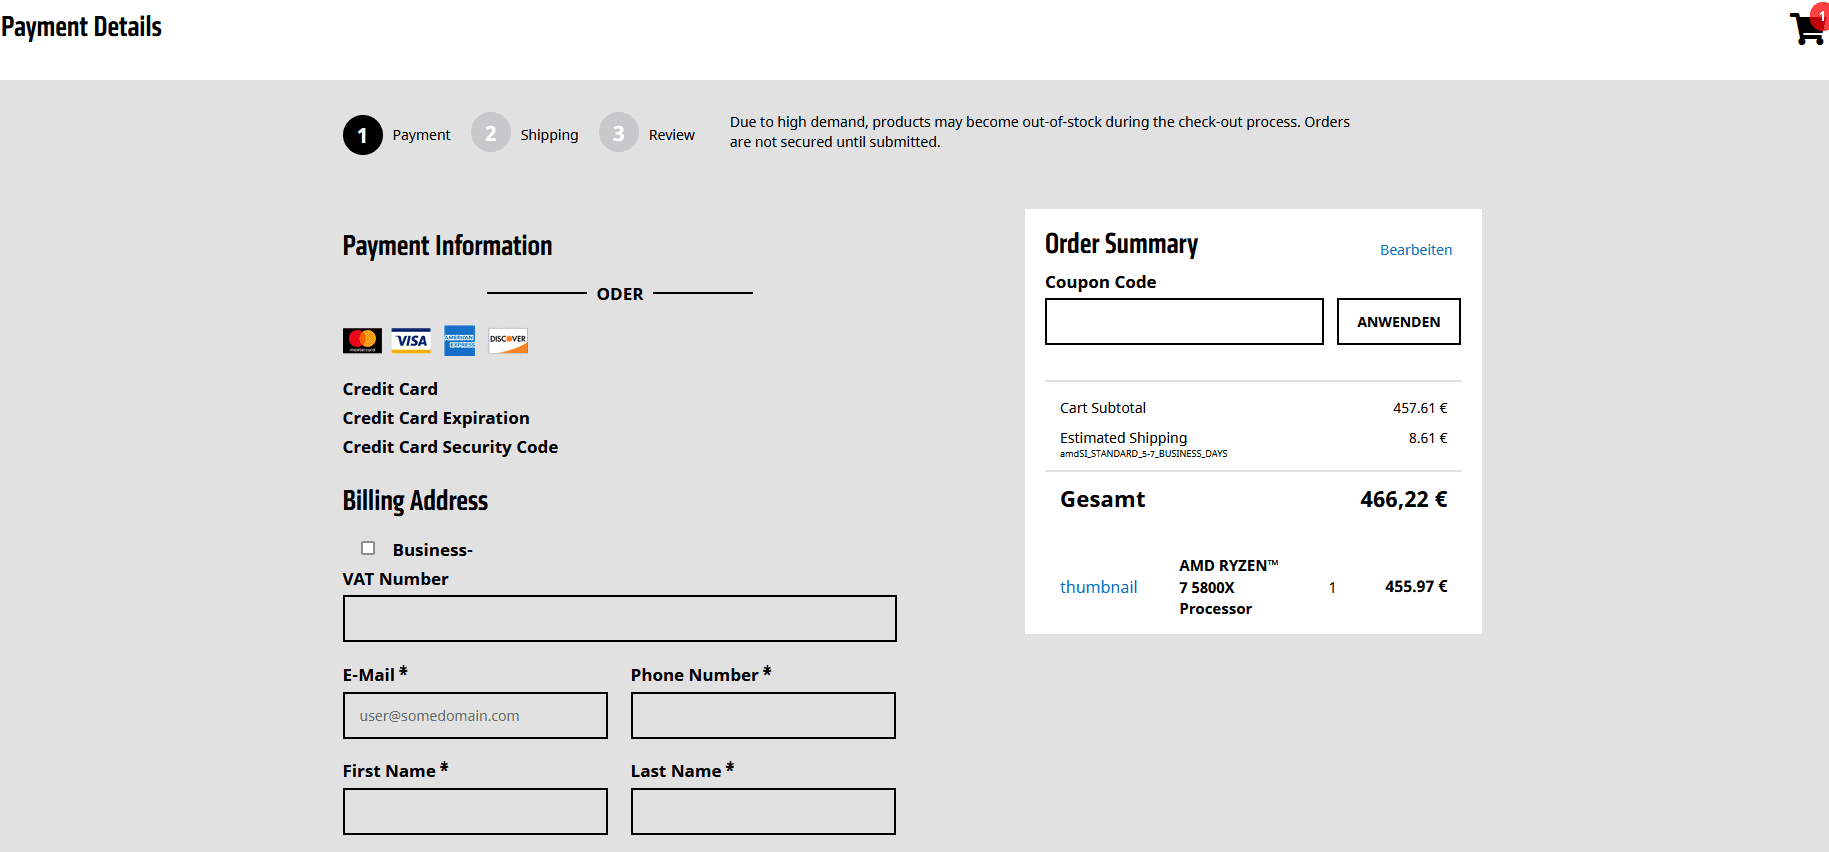
Task: Click the Bearbeiten link in Order Summary
Action: (1415, 250)
